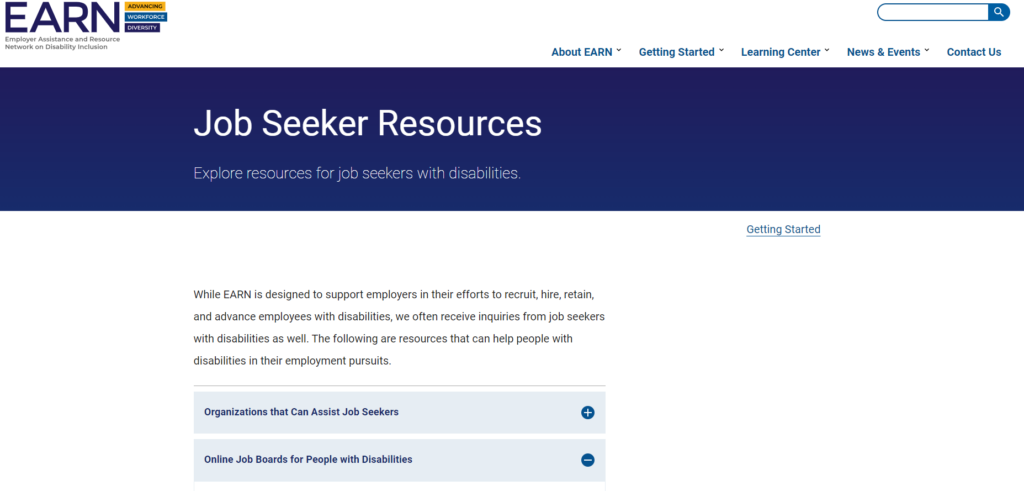Open Getting Started in navigation bar

(x=677, y=52)
